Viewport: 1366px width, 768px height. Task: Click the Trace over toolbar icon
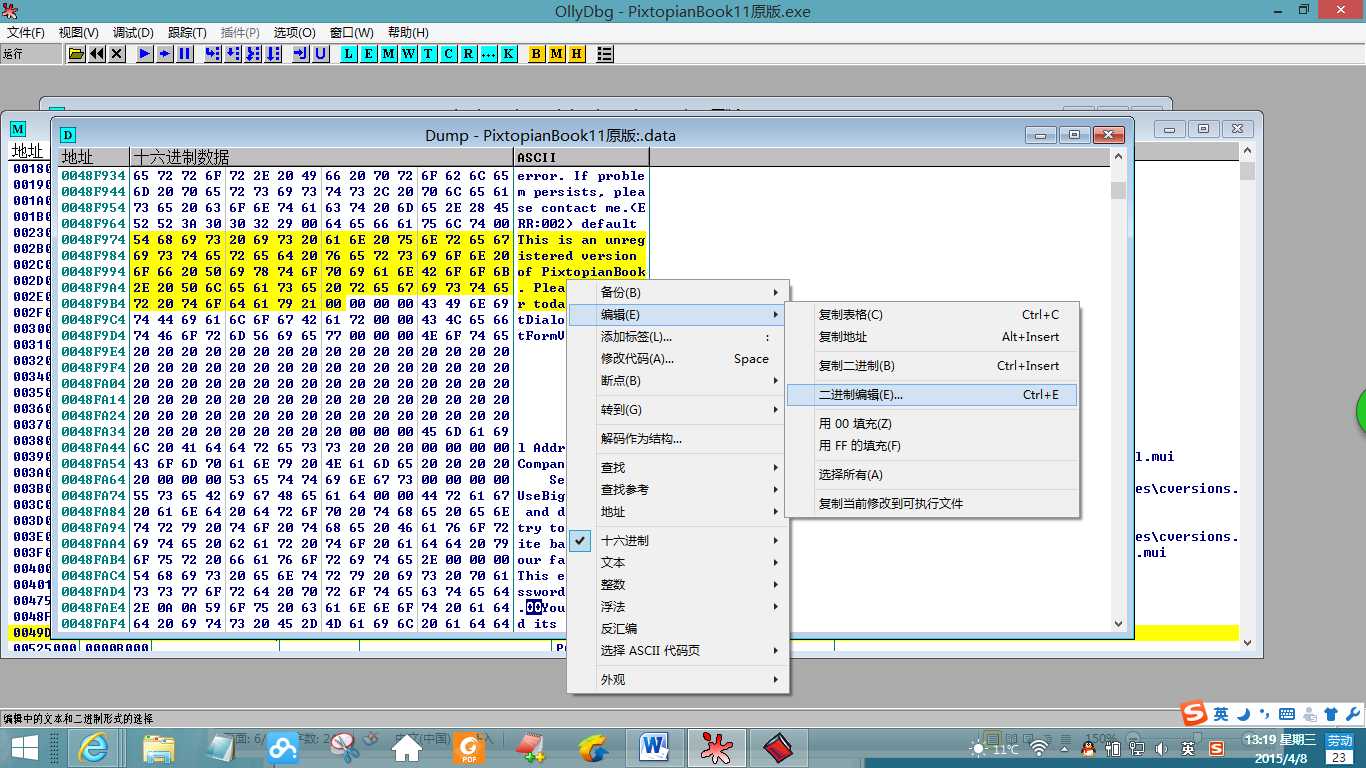coord(272,54)
